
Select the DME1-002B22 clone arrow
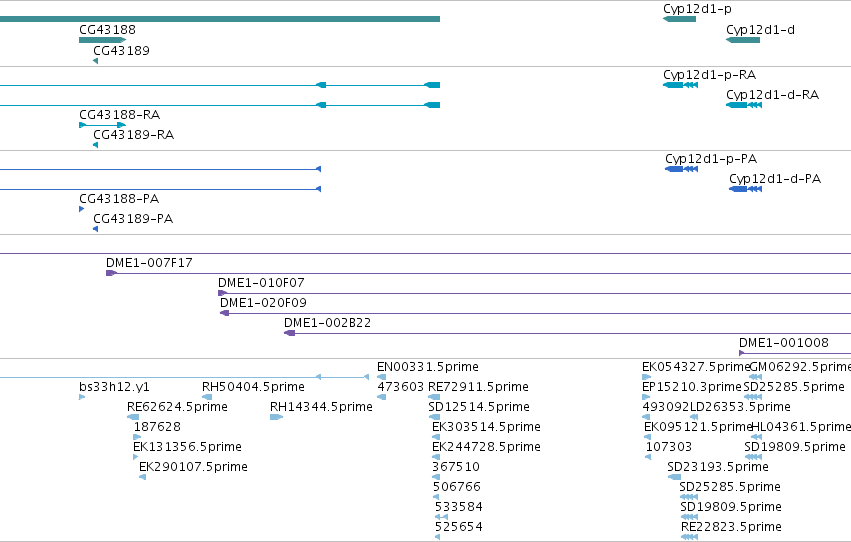coord(290,333)
